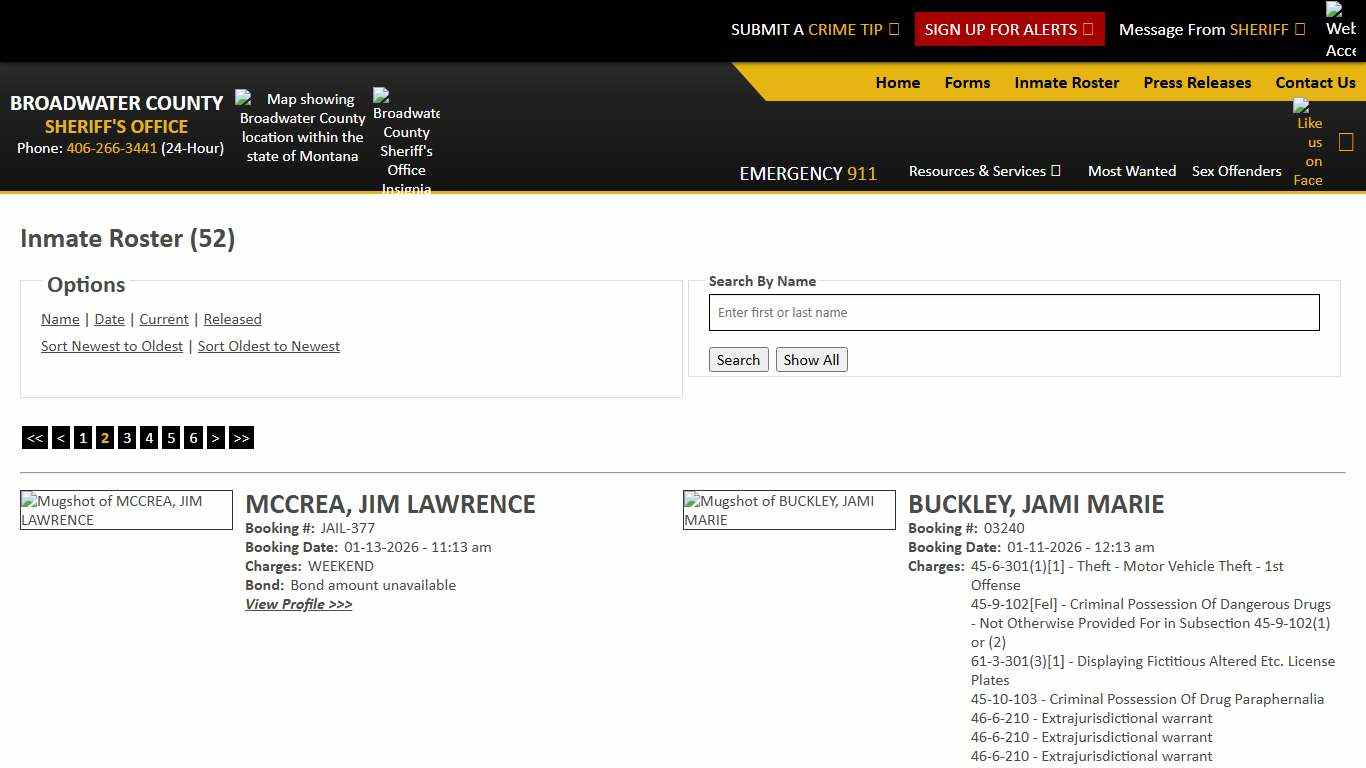Sort inmates using Sort Oldest to Newest
The image size is (1366, 768).
[269, 345]
